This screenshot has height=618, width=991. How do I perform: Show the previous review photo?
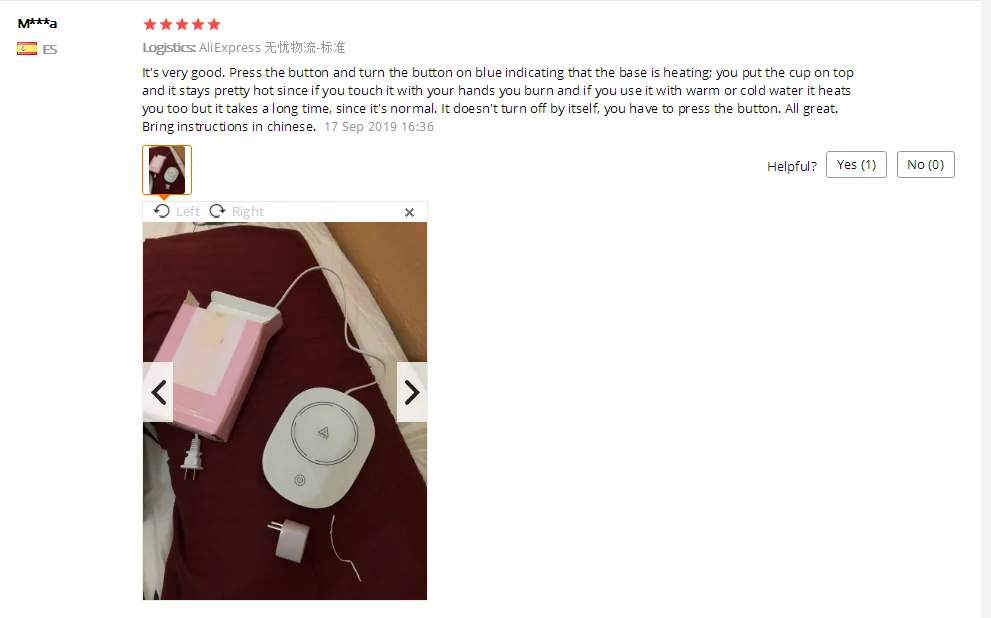(x=158, y=392)
